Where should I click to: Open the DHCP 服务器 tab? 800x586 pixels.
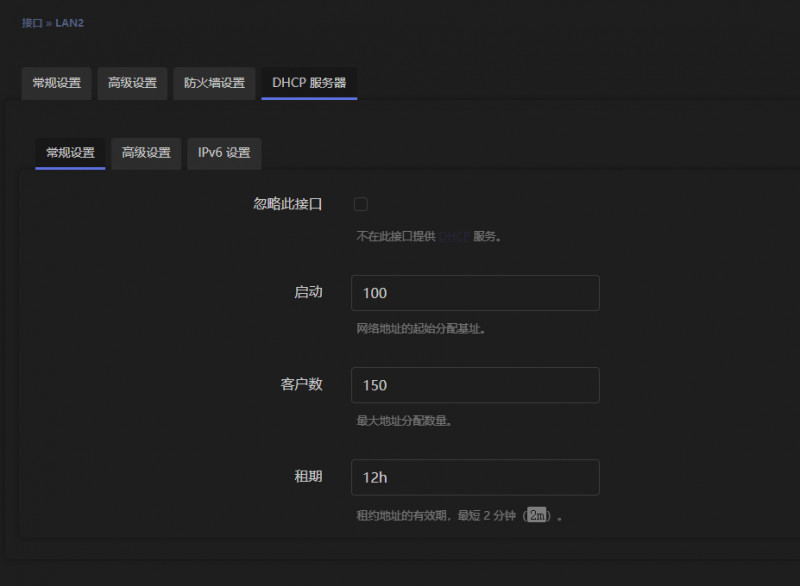click(309, 83)
